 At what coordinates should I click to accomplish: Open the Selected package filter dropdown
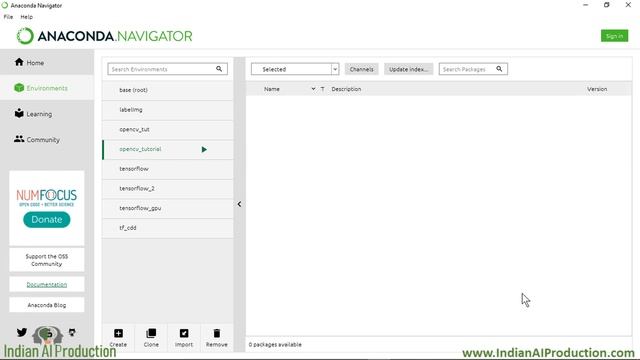coord(295,69)
